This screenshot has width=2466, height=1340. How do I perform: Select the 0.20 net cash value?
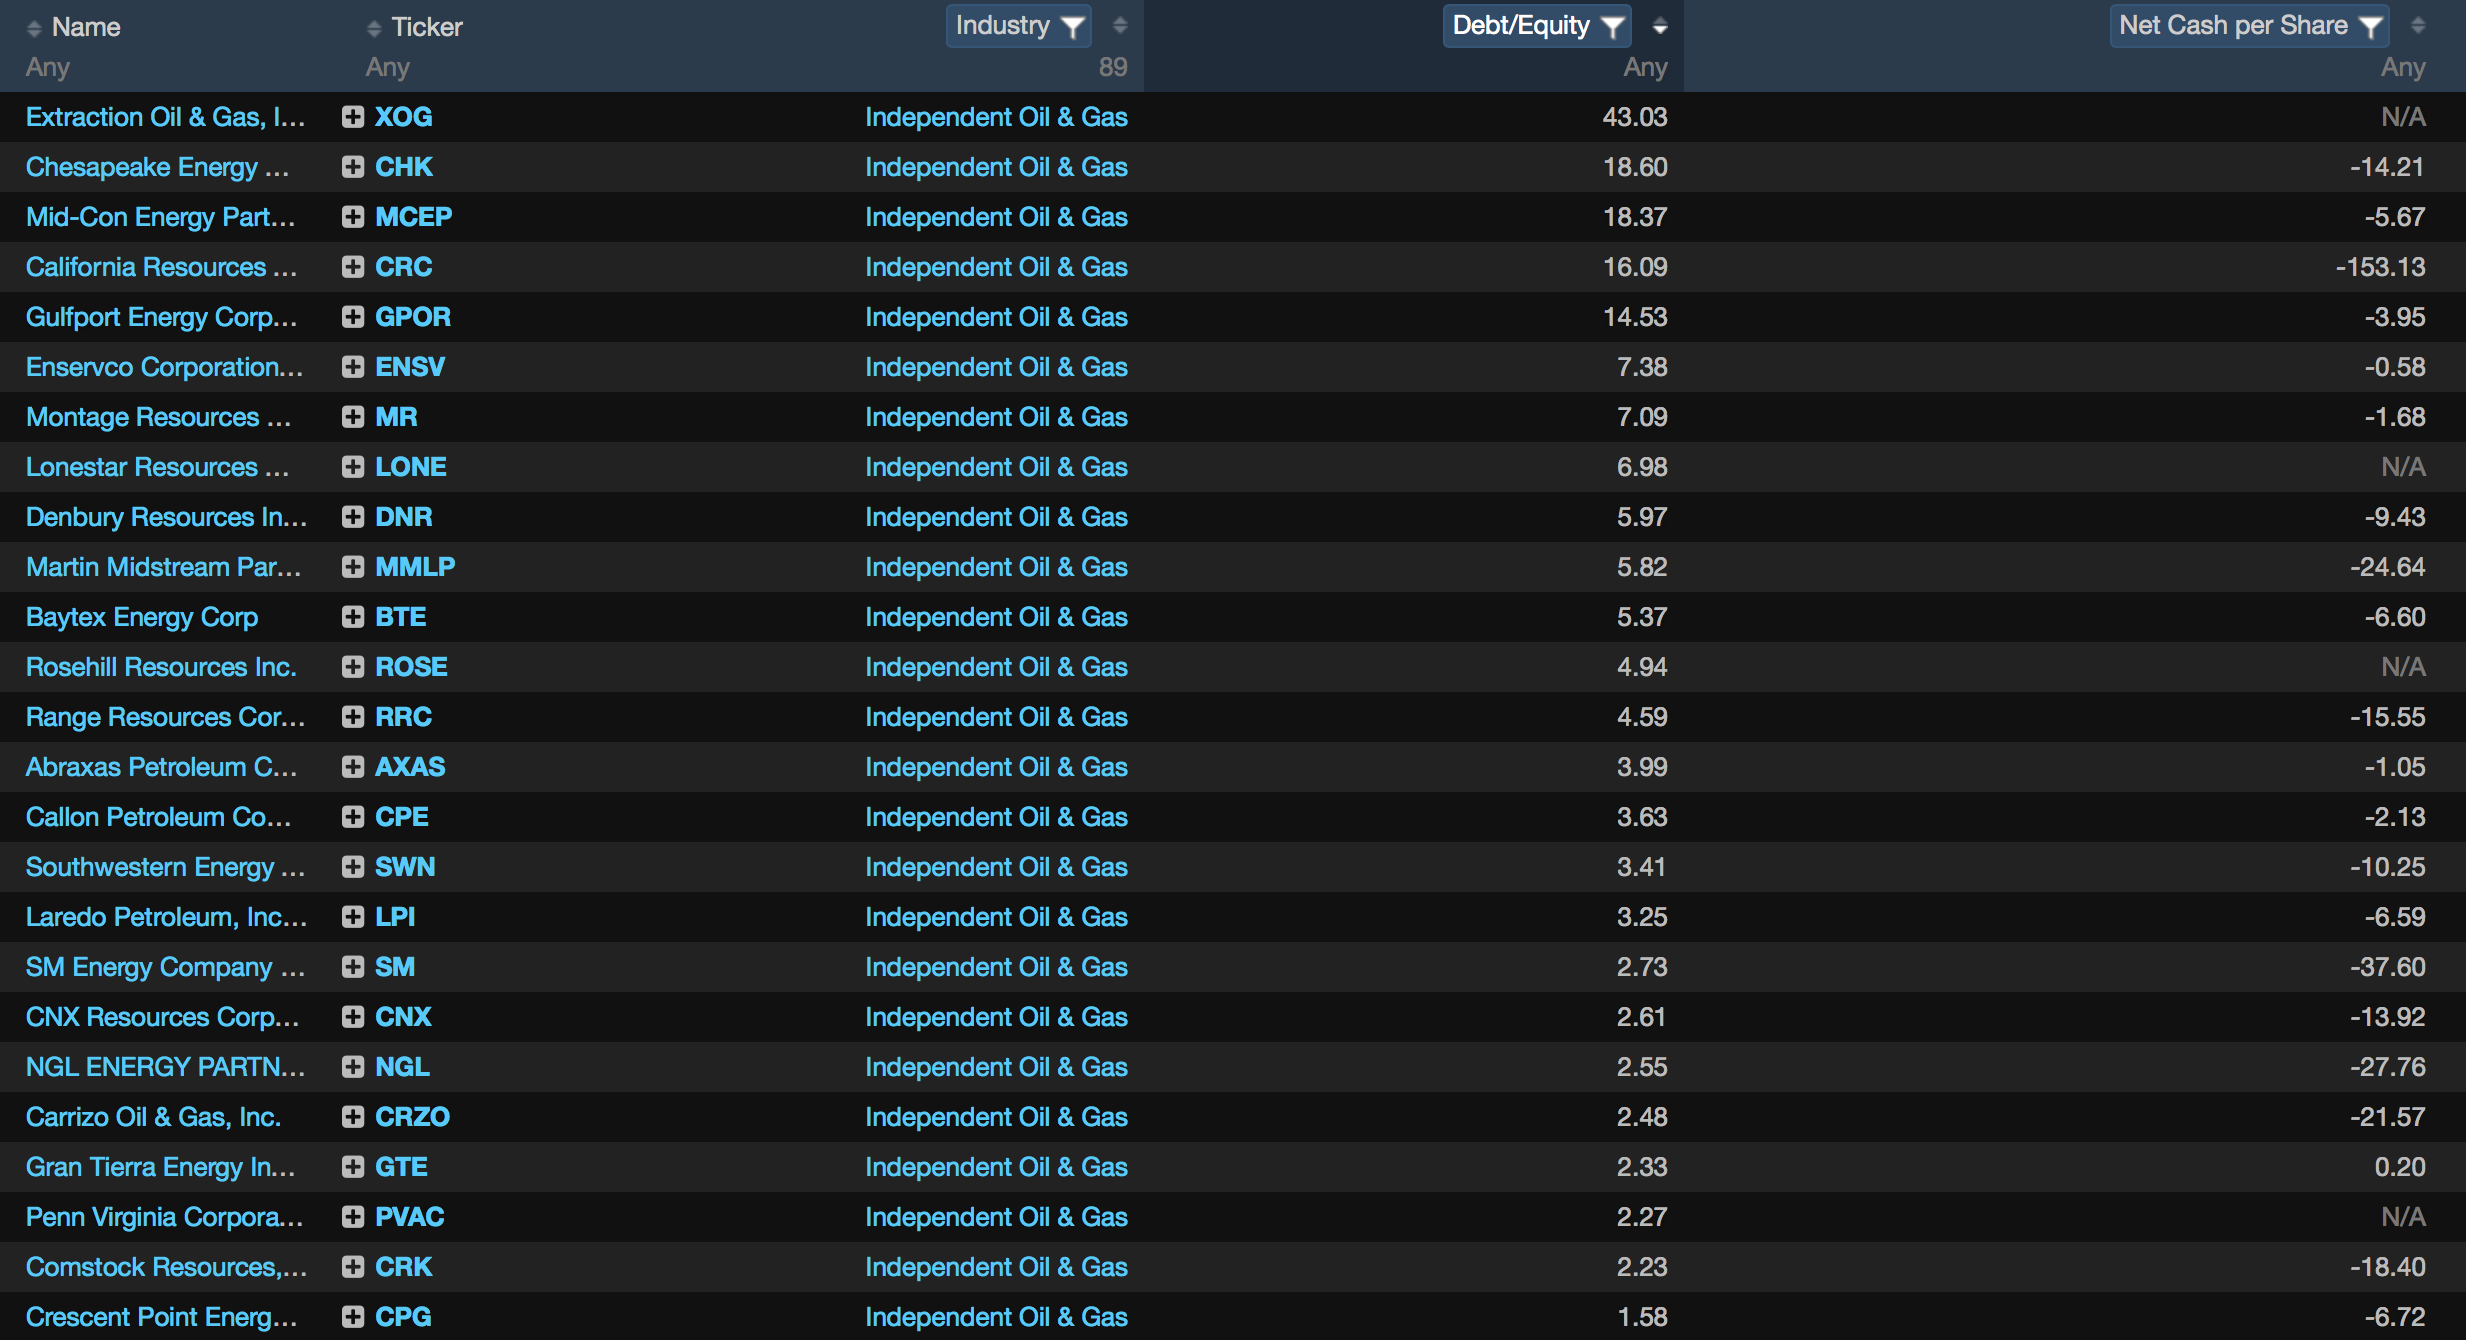click(2400, 1167)
